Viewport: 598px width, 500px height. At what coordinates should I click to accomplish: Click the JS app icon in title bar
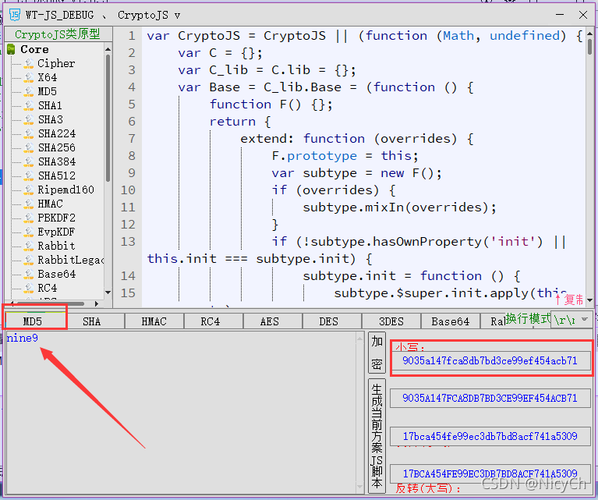click(14, 15)
